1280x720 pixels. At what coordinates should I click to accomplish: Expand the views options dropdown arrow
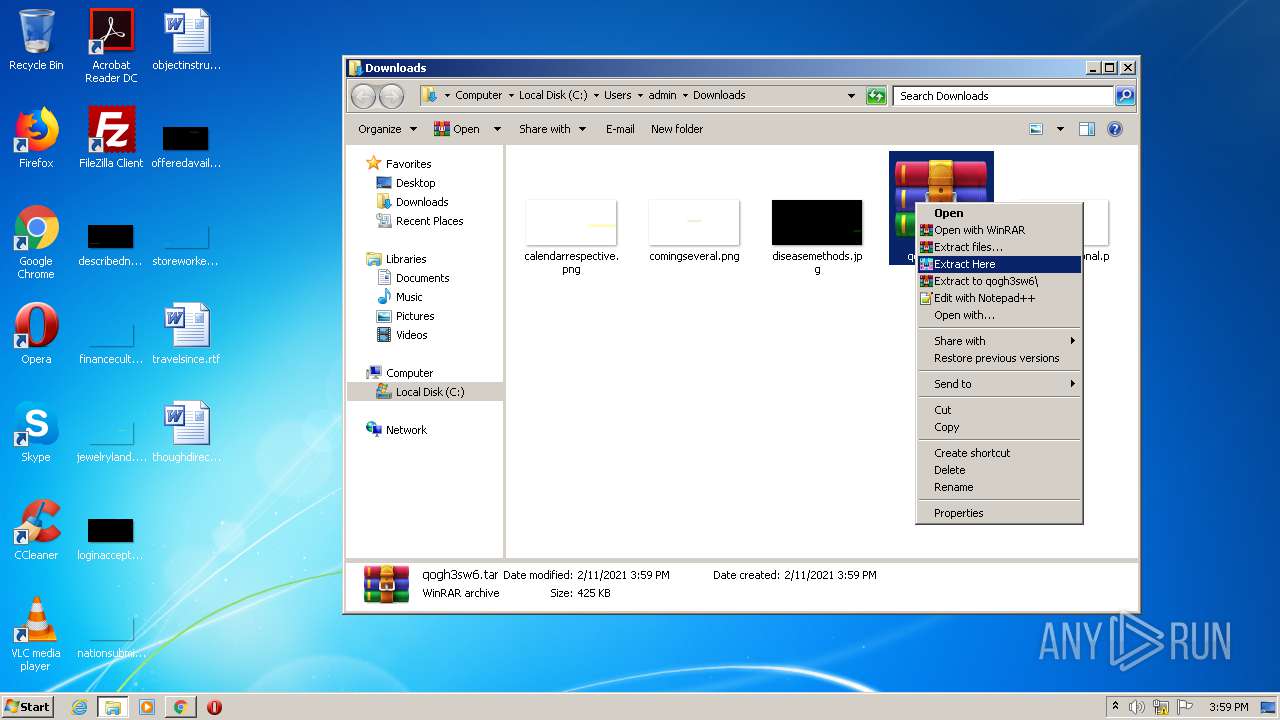pyautogui.click(x=1060, y=129)
